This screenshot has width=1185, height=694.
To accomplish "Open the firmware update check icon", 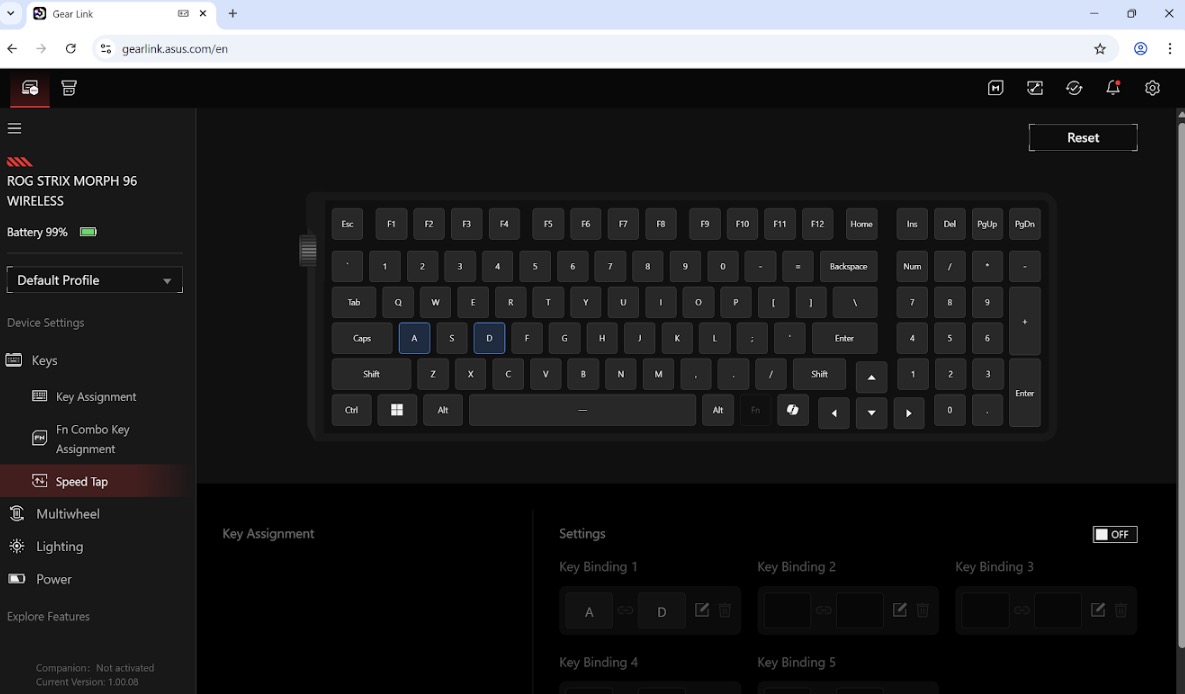I will point(1074,88).
